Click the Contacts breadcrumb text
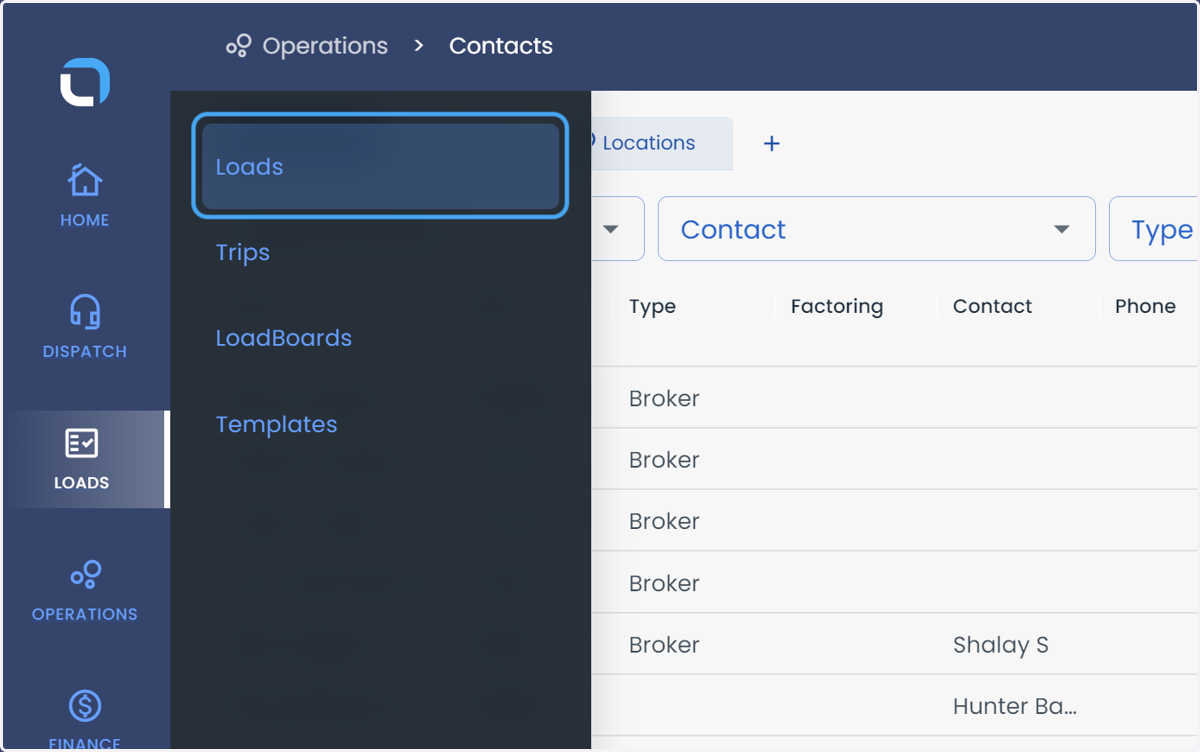 click(501, 46)
